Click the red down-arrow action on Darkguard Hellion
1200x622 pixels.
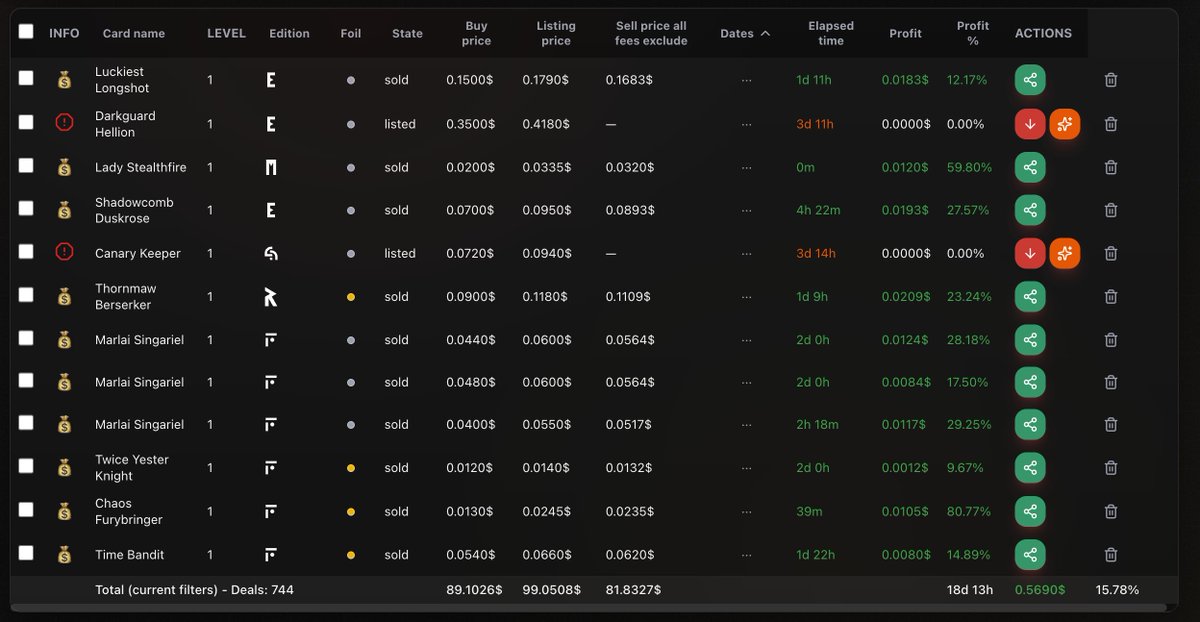[x=1030, y=124]
